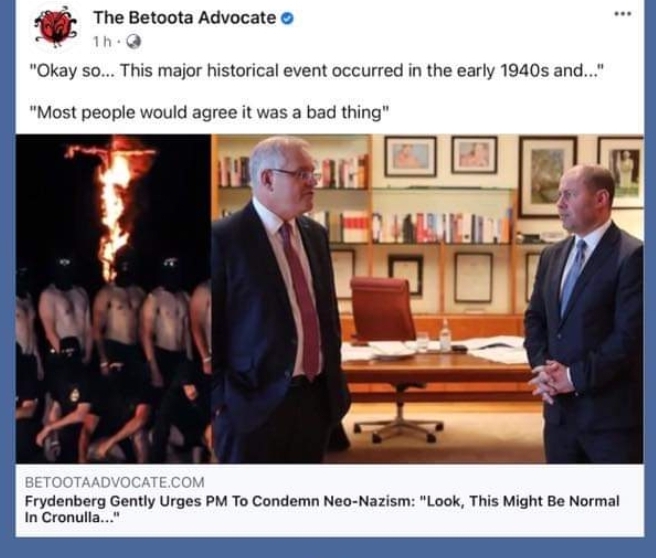Open the BETOOTAADVOCATE.COM domain link
656x558 pixels.
pyautogui.click(x=115, y=482)
